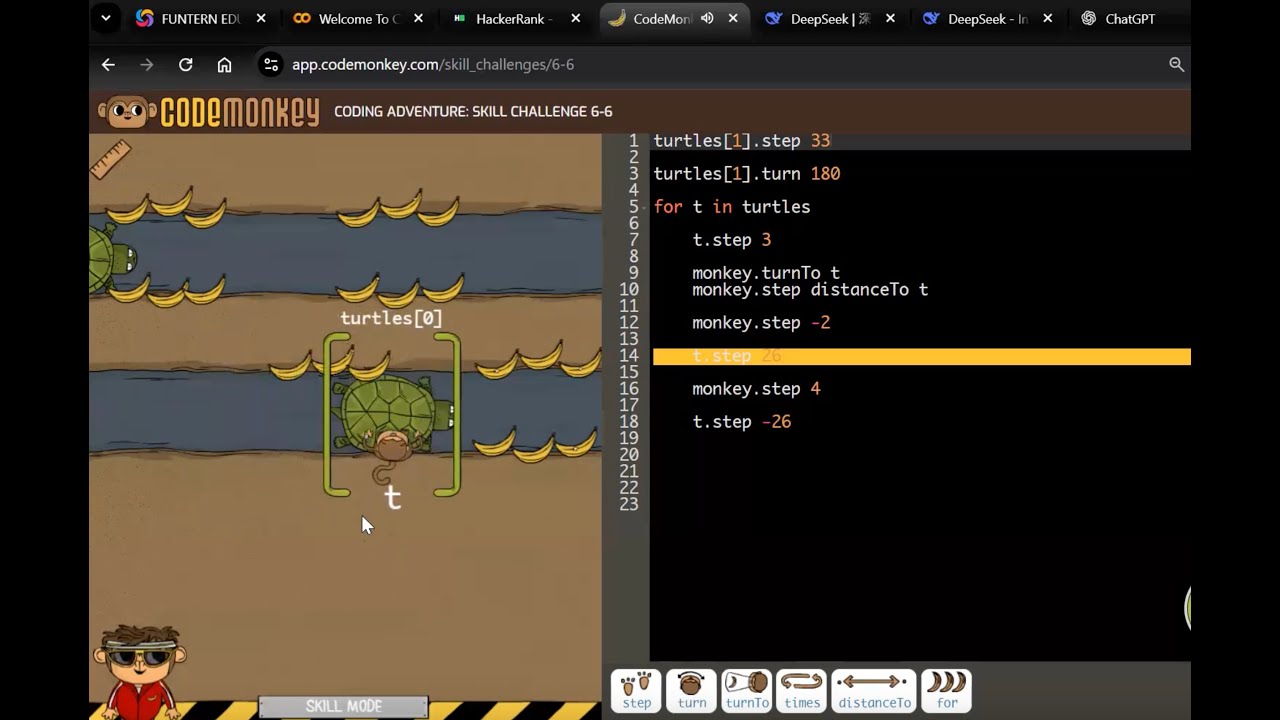Click code line 'monkey.turnTo t'

(766, 273)
